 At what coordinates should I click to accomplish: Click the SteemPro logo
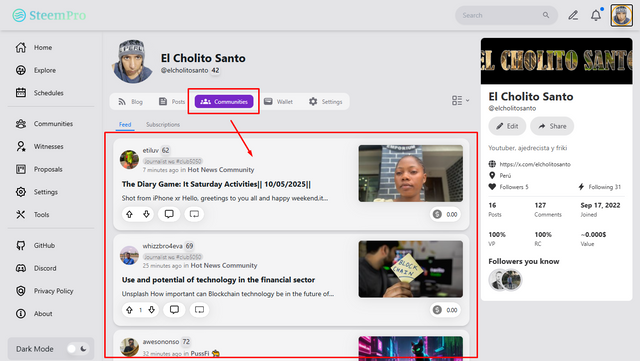[x=49, y=16]
